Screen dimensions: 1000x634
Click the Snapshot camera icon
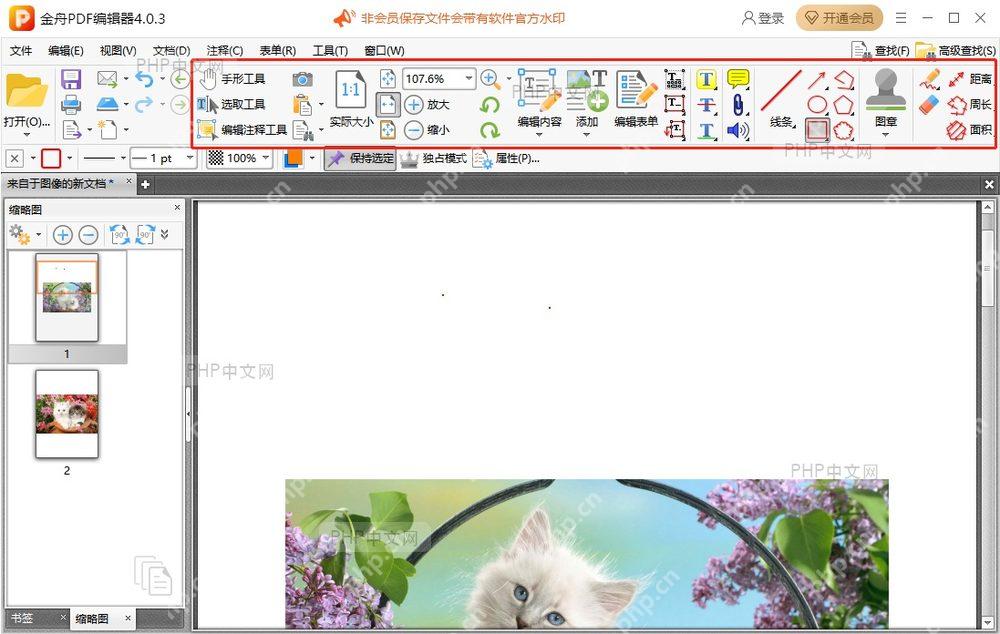[303, 79]
